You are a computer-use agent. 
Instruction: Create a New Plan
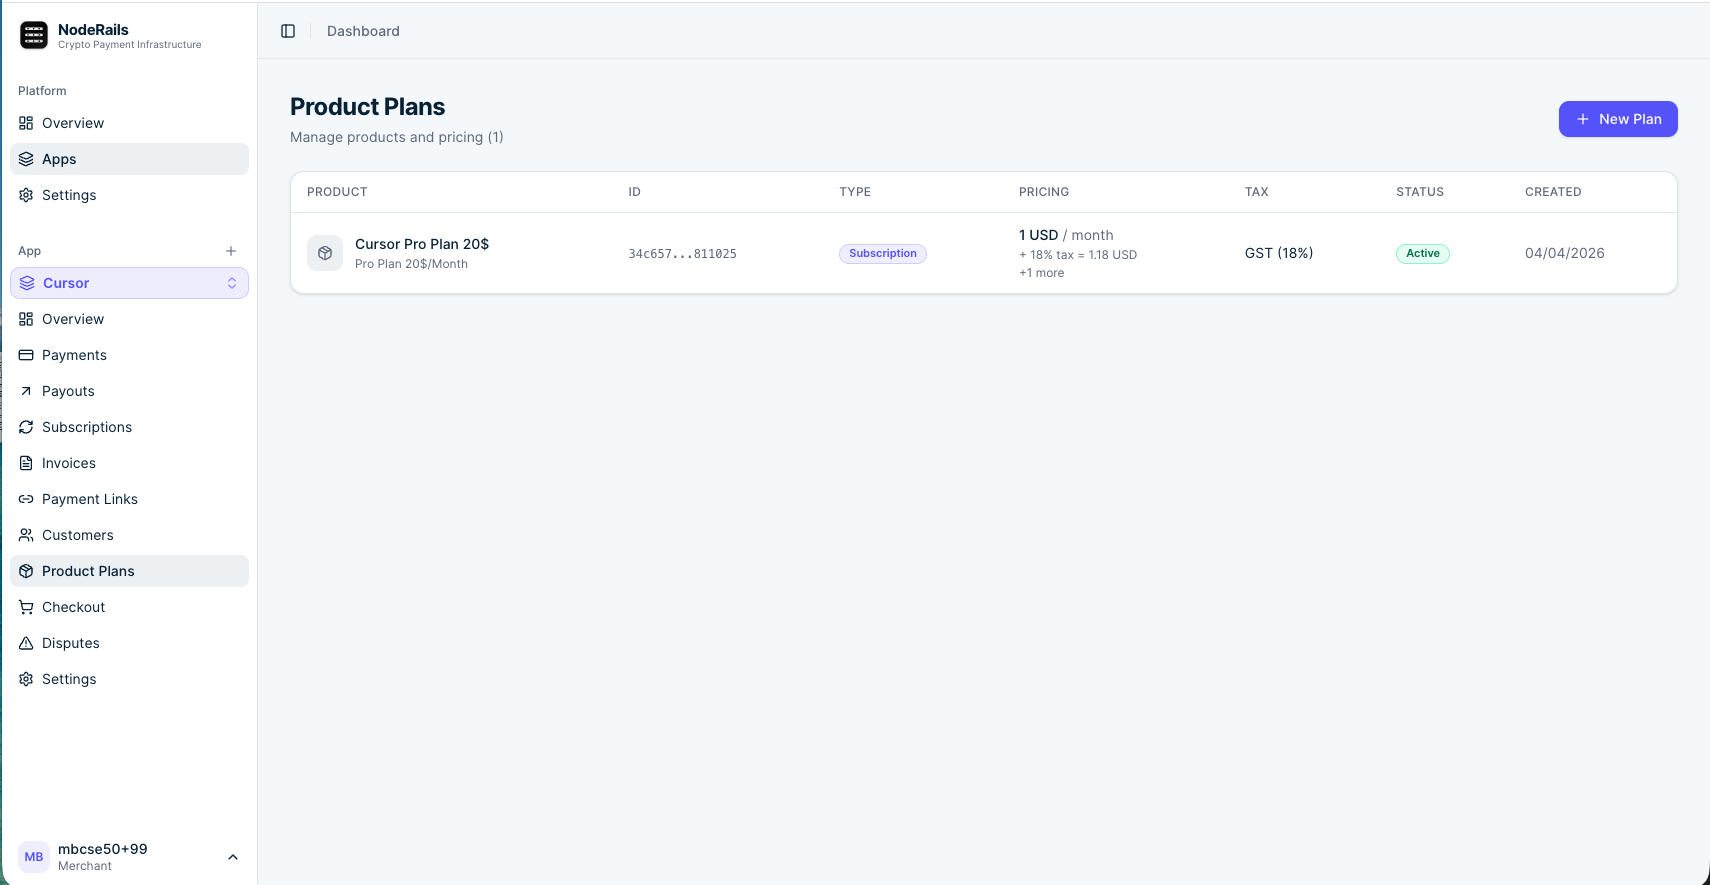(x=1618, y=119)
